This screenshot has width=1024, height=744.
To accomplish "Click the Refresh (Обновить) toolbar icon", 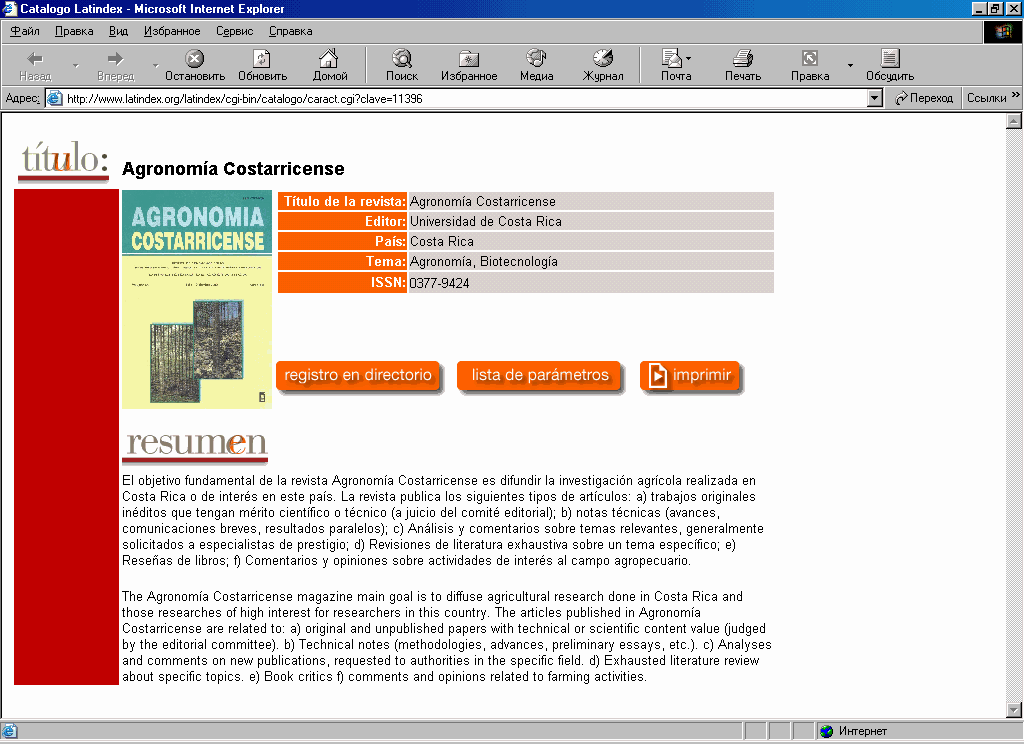I will (x=262, y=60).
